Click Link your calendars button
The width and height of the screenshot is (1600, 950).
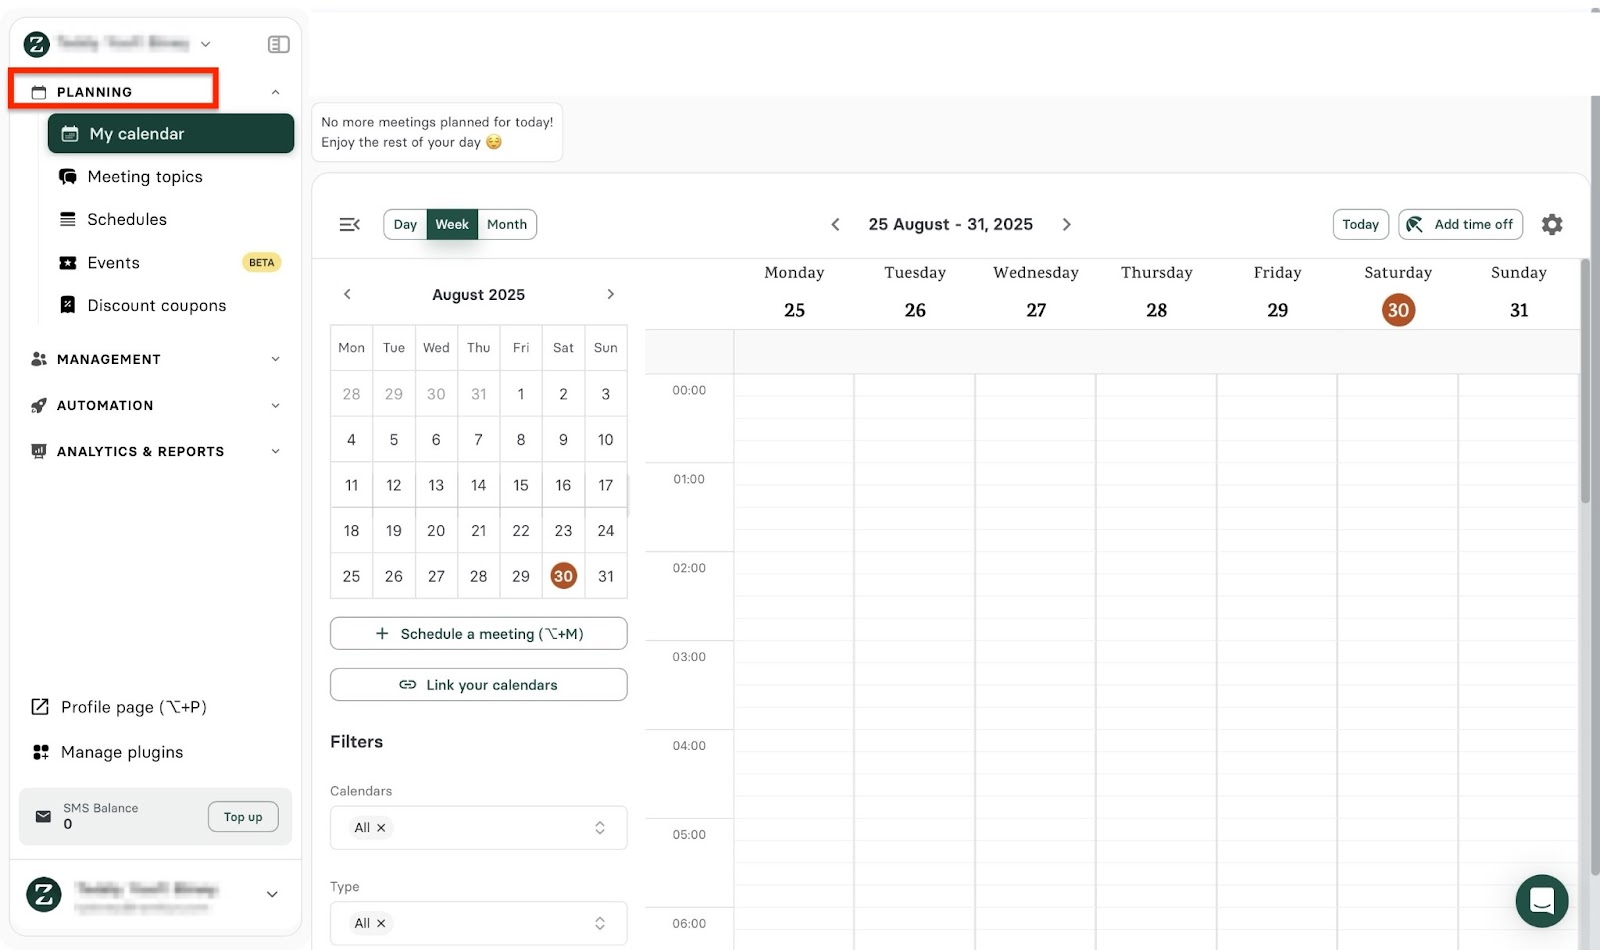pos(479,685)
